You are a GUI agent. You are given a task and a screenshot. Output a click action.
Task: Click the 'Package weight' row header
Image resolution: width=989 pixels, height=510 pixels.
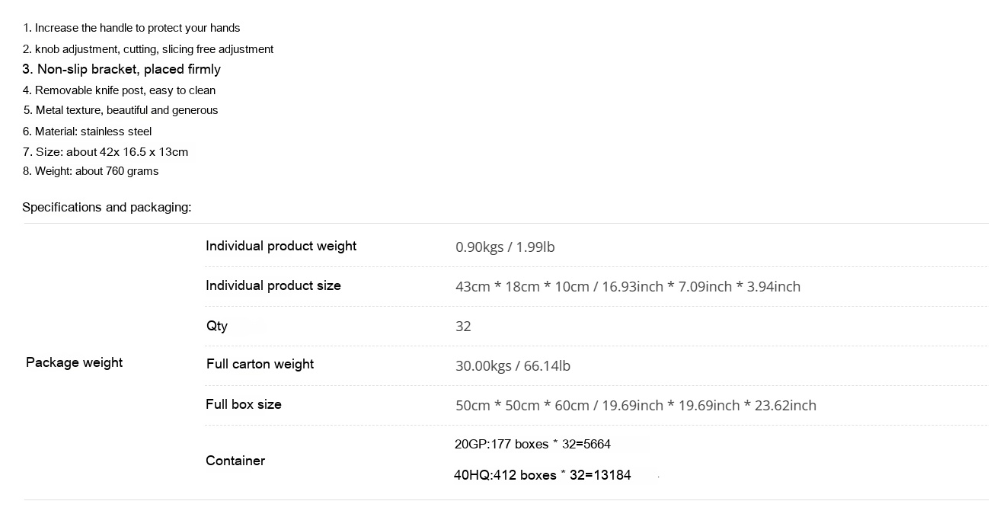pos(74,362)
